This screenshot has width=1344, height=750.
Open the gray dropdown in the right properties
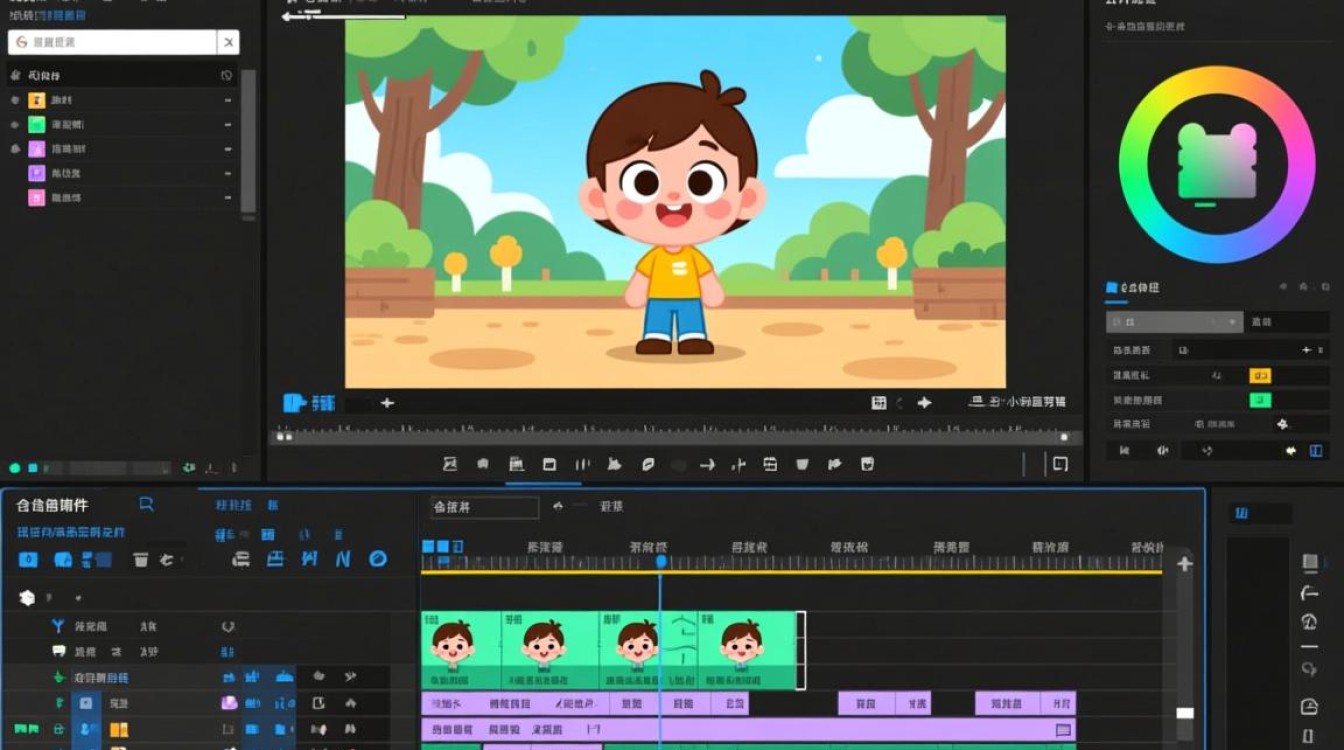click(x=1175, y=322)
